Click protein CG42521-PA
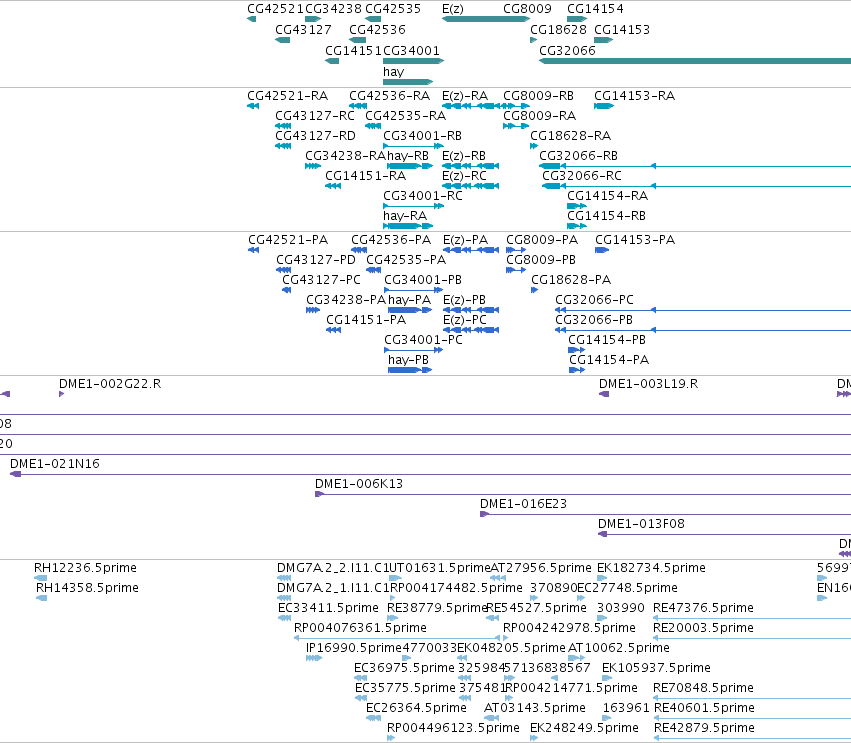Image resolution: width=851 pixels, height=743 pixels. 288,240
